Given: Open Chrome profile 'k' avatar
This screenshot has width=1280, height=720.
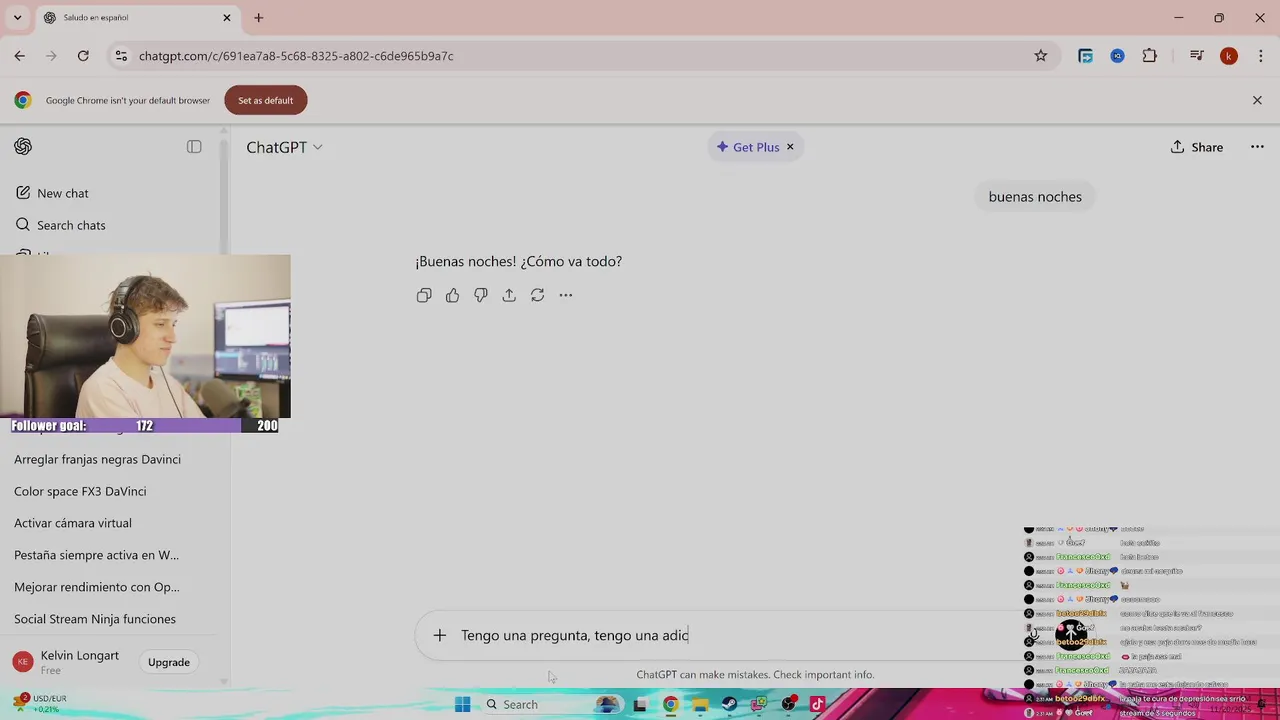Looking at the screenshot, I should (1228, 56).
